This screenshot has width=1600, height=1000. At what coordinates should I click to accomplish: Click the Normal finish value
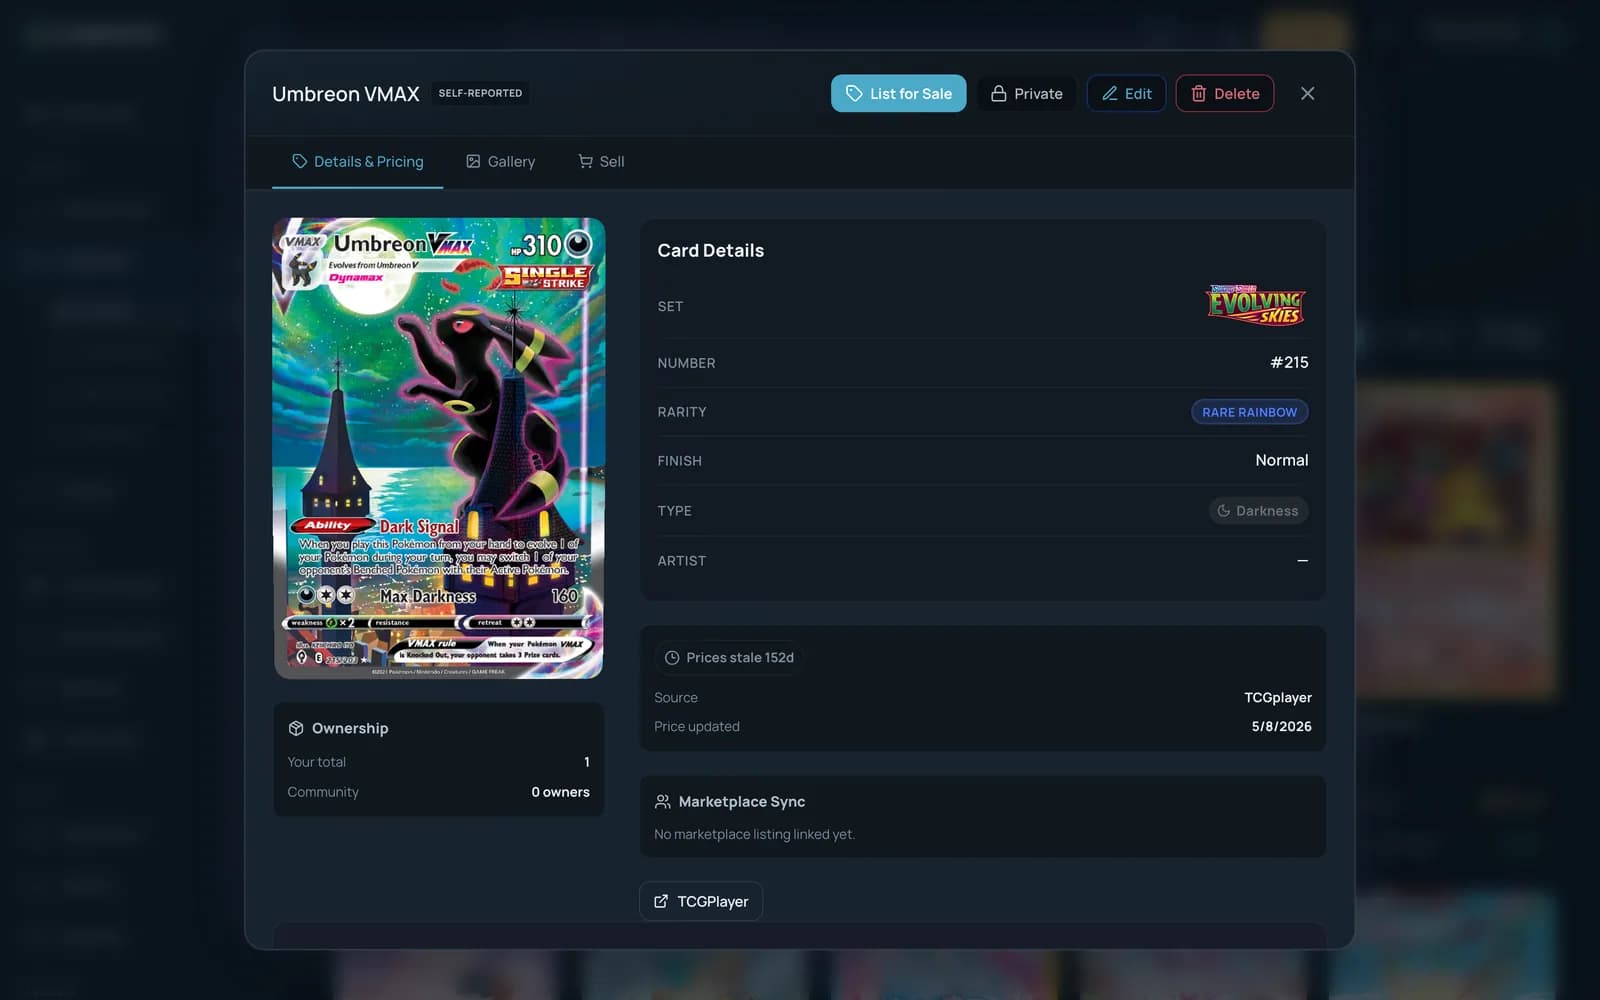tap(1281, 460)
